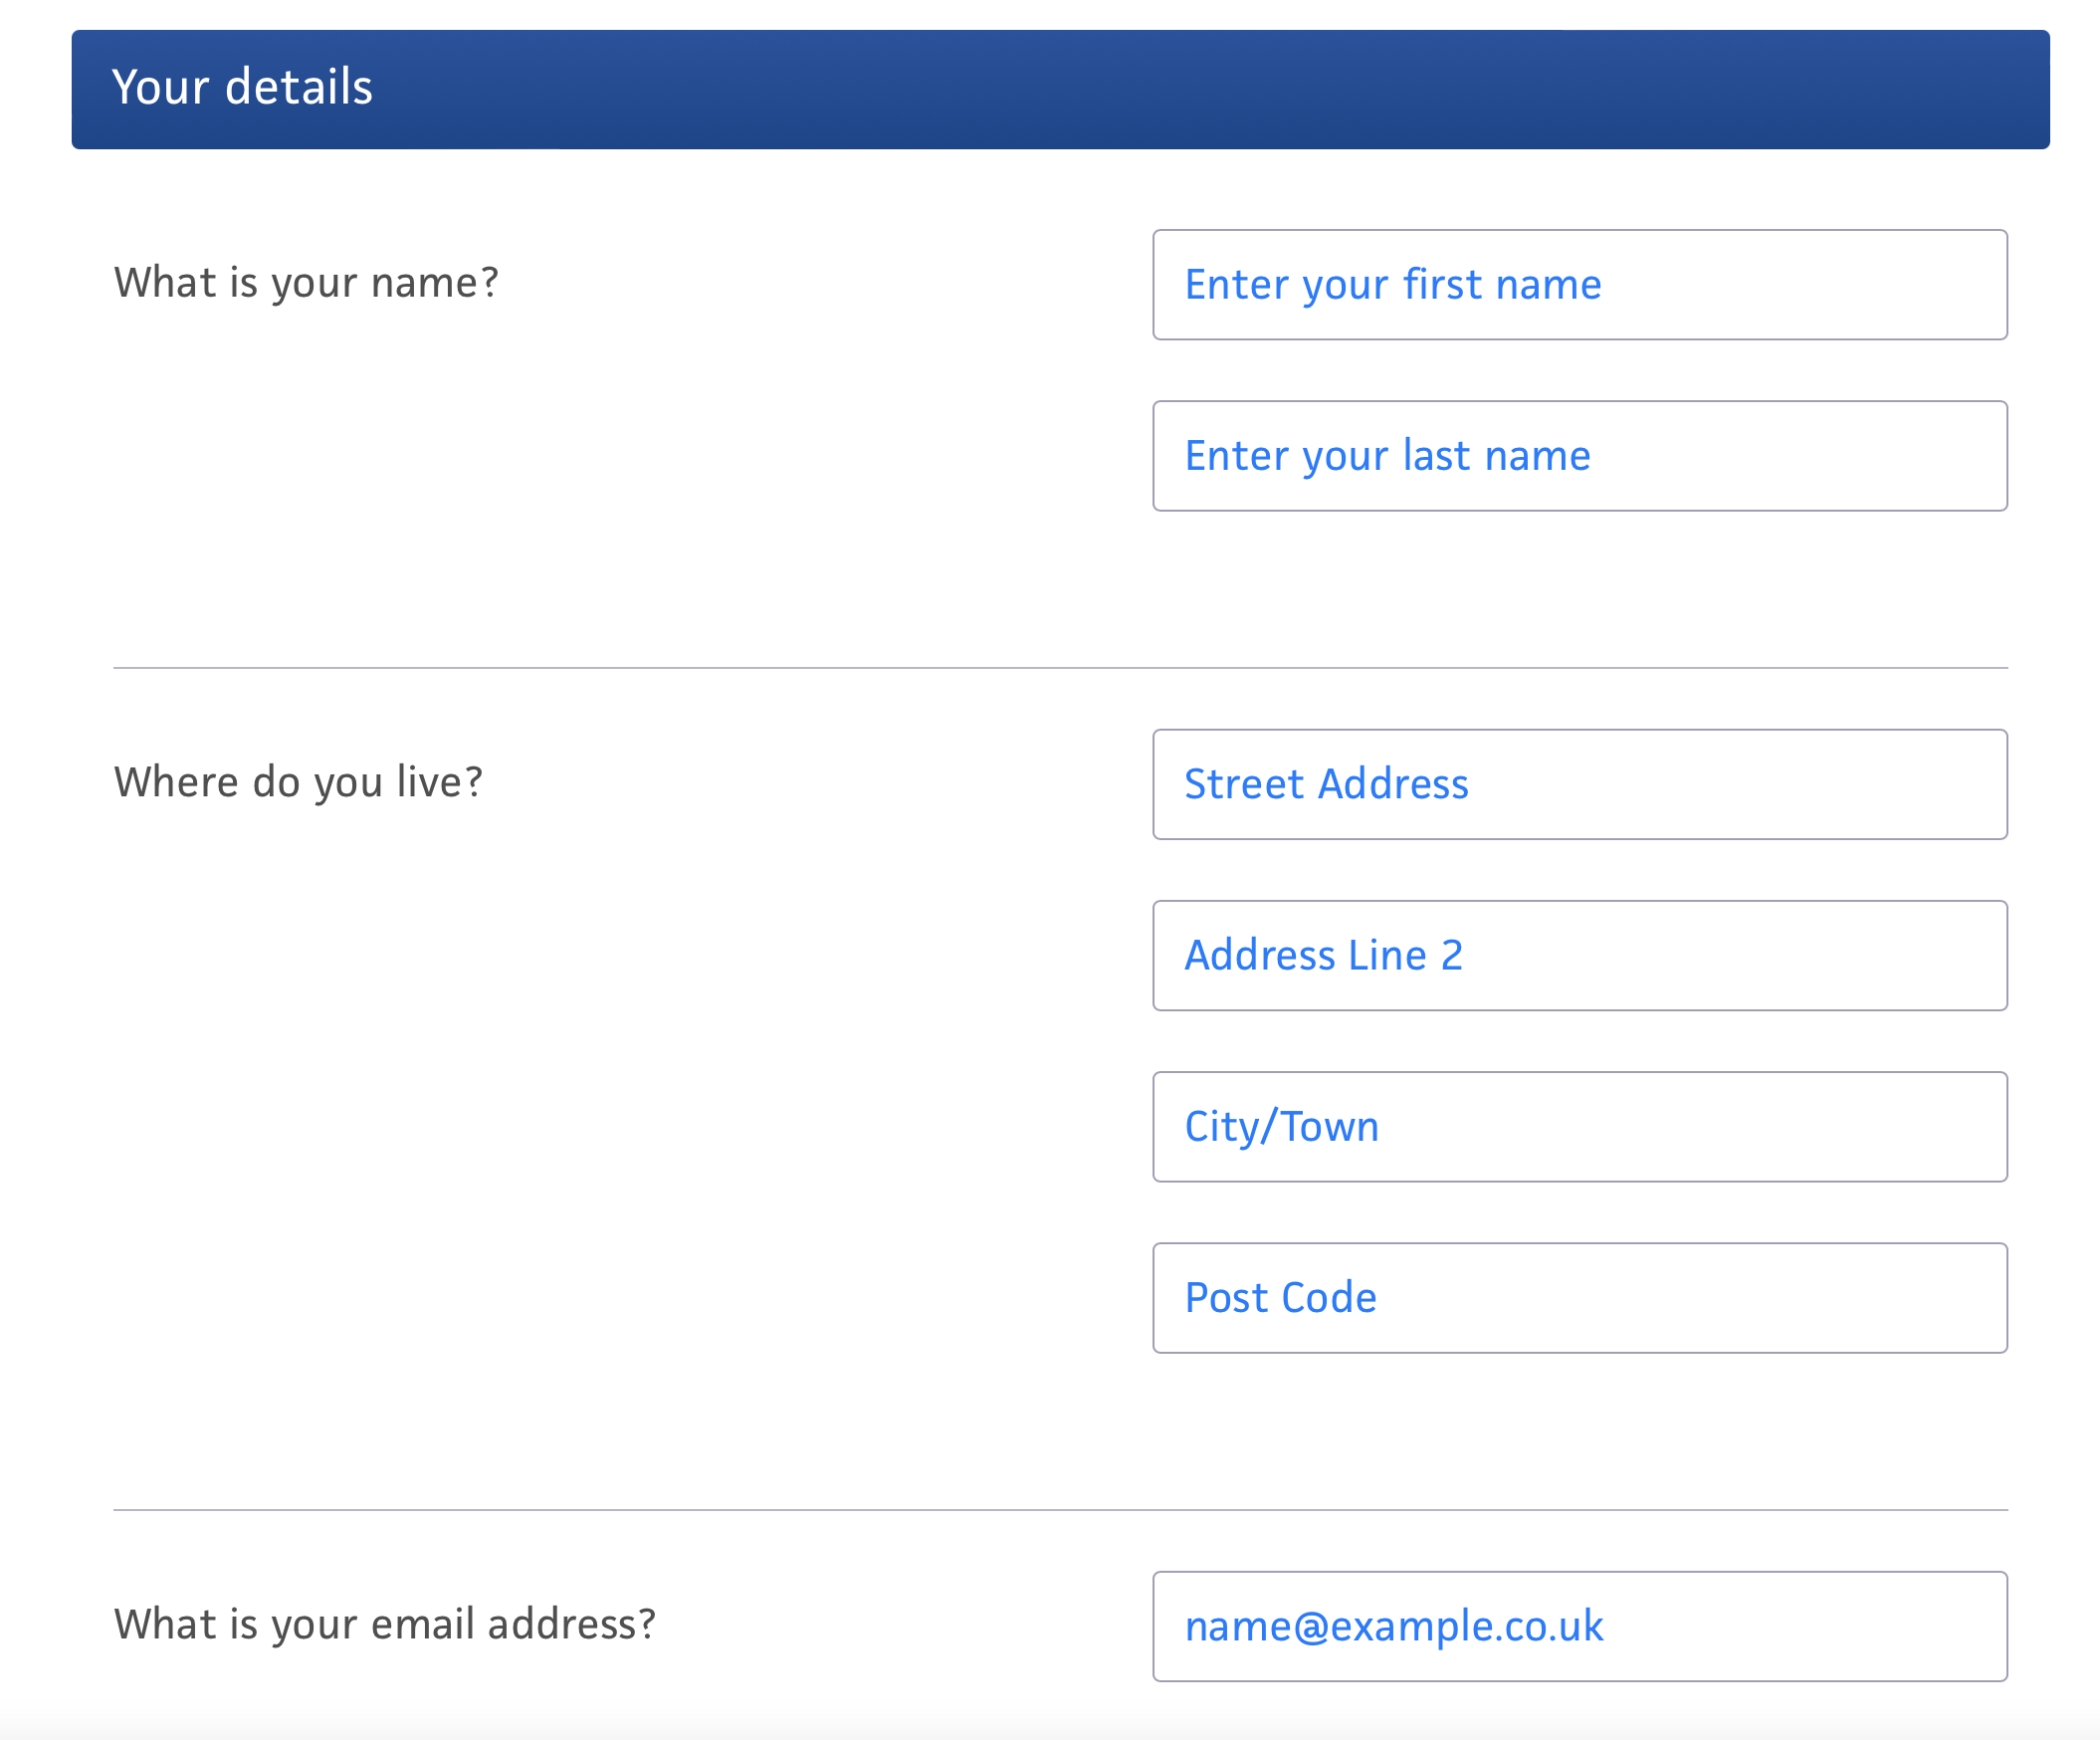Click the divider line below name section
The image size is (2100, 1740).
[x=1060, y=667]
